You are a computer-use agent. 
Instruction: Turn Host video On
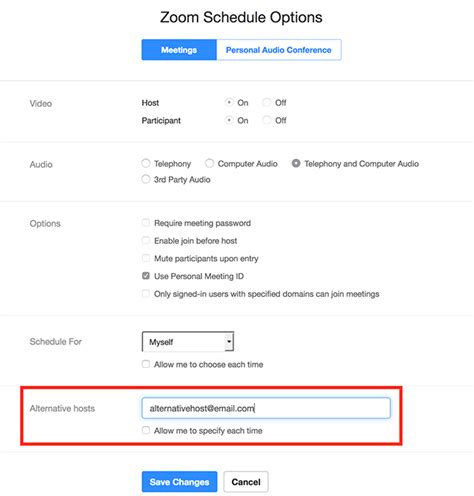click(x=229, y=102)
